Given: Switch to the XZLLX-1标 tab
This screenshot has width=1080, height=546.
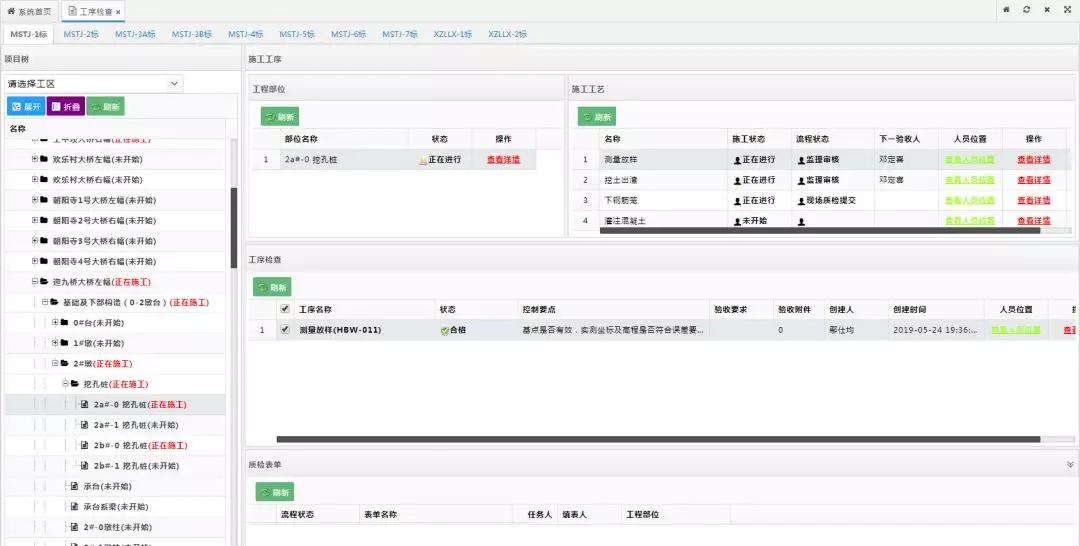Looking at the screenshot, I should [x=453, y=34].
